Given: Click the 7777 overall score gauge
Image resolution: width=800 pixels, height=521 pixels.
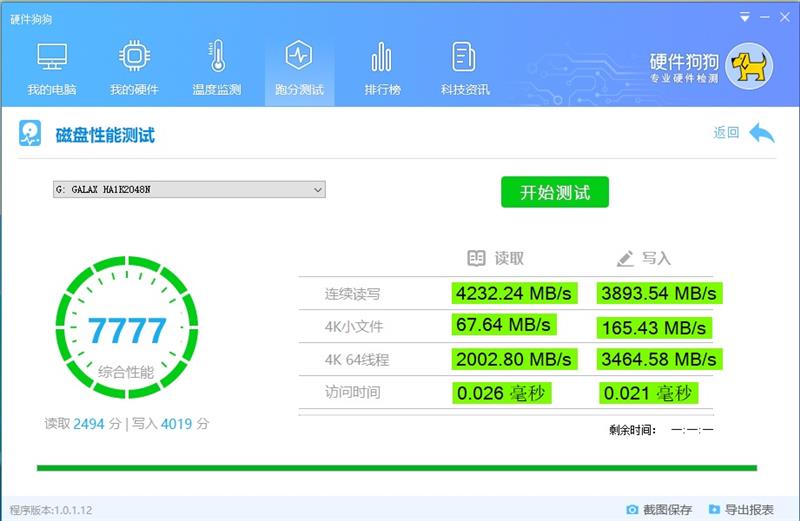Looking at the screenshot, I should click(127, 327).
